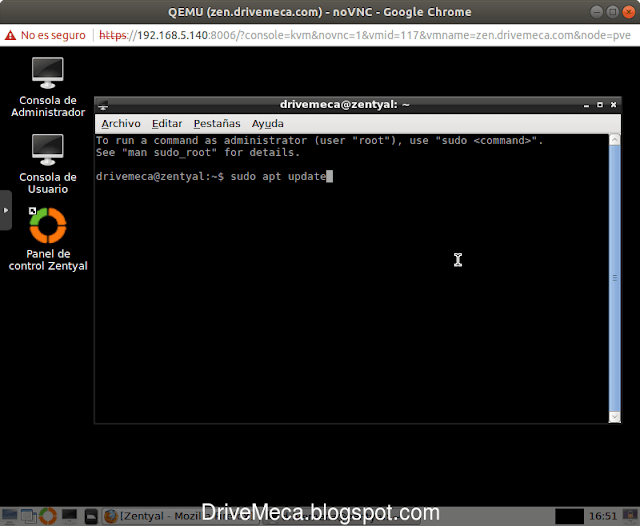640x526 pixels.
Task: Click the taskbar removable drive icon
Action: tap(91, 517)
